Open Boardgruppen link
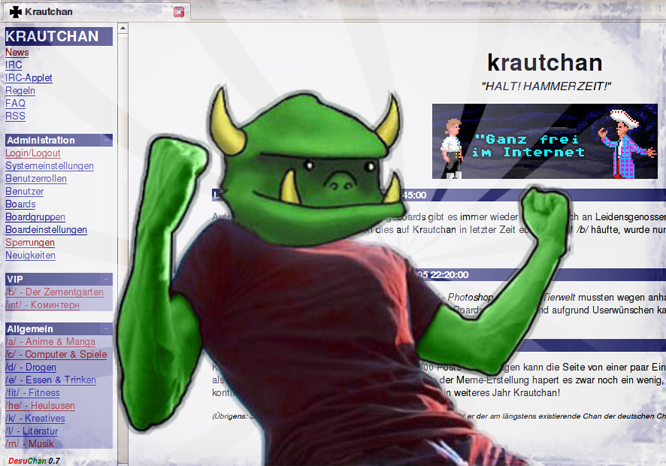This screenshot has width=666, height=466. tap(35, 217)
